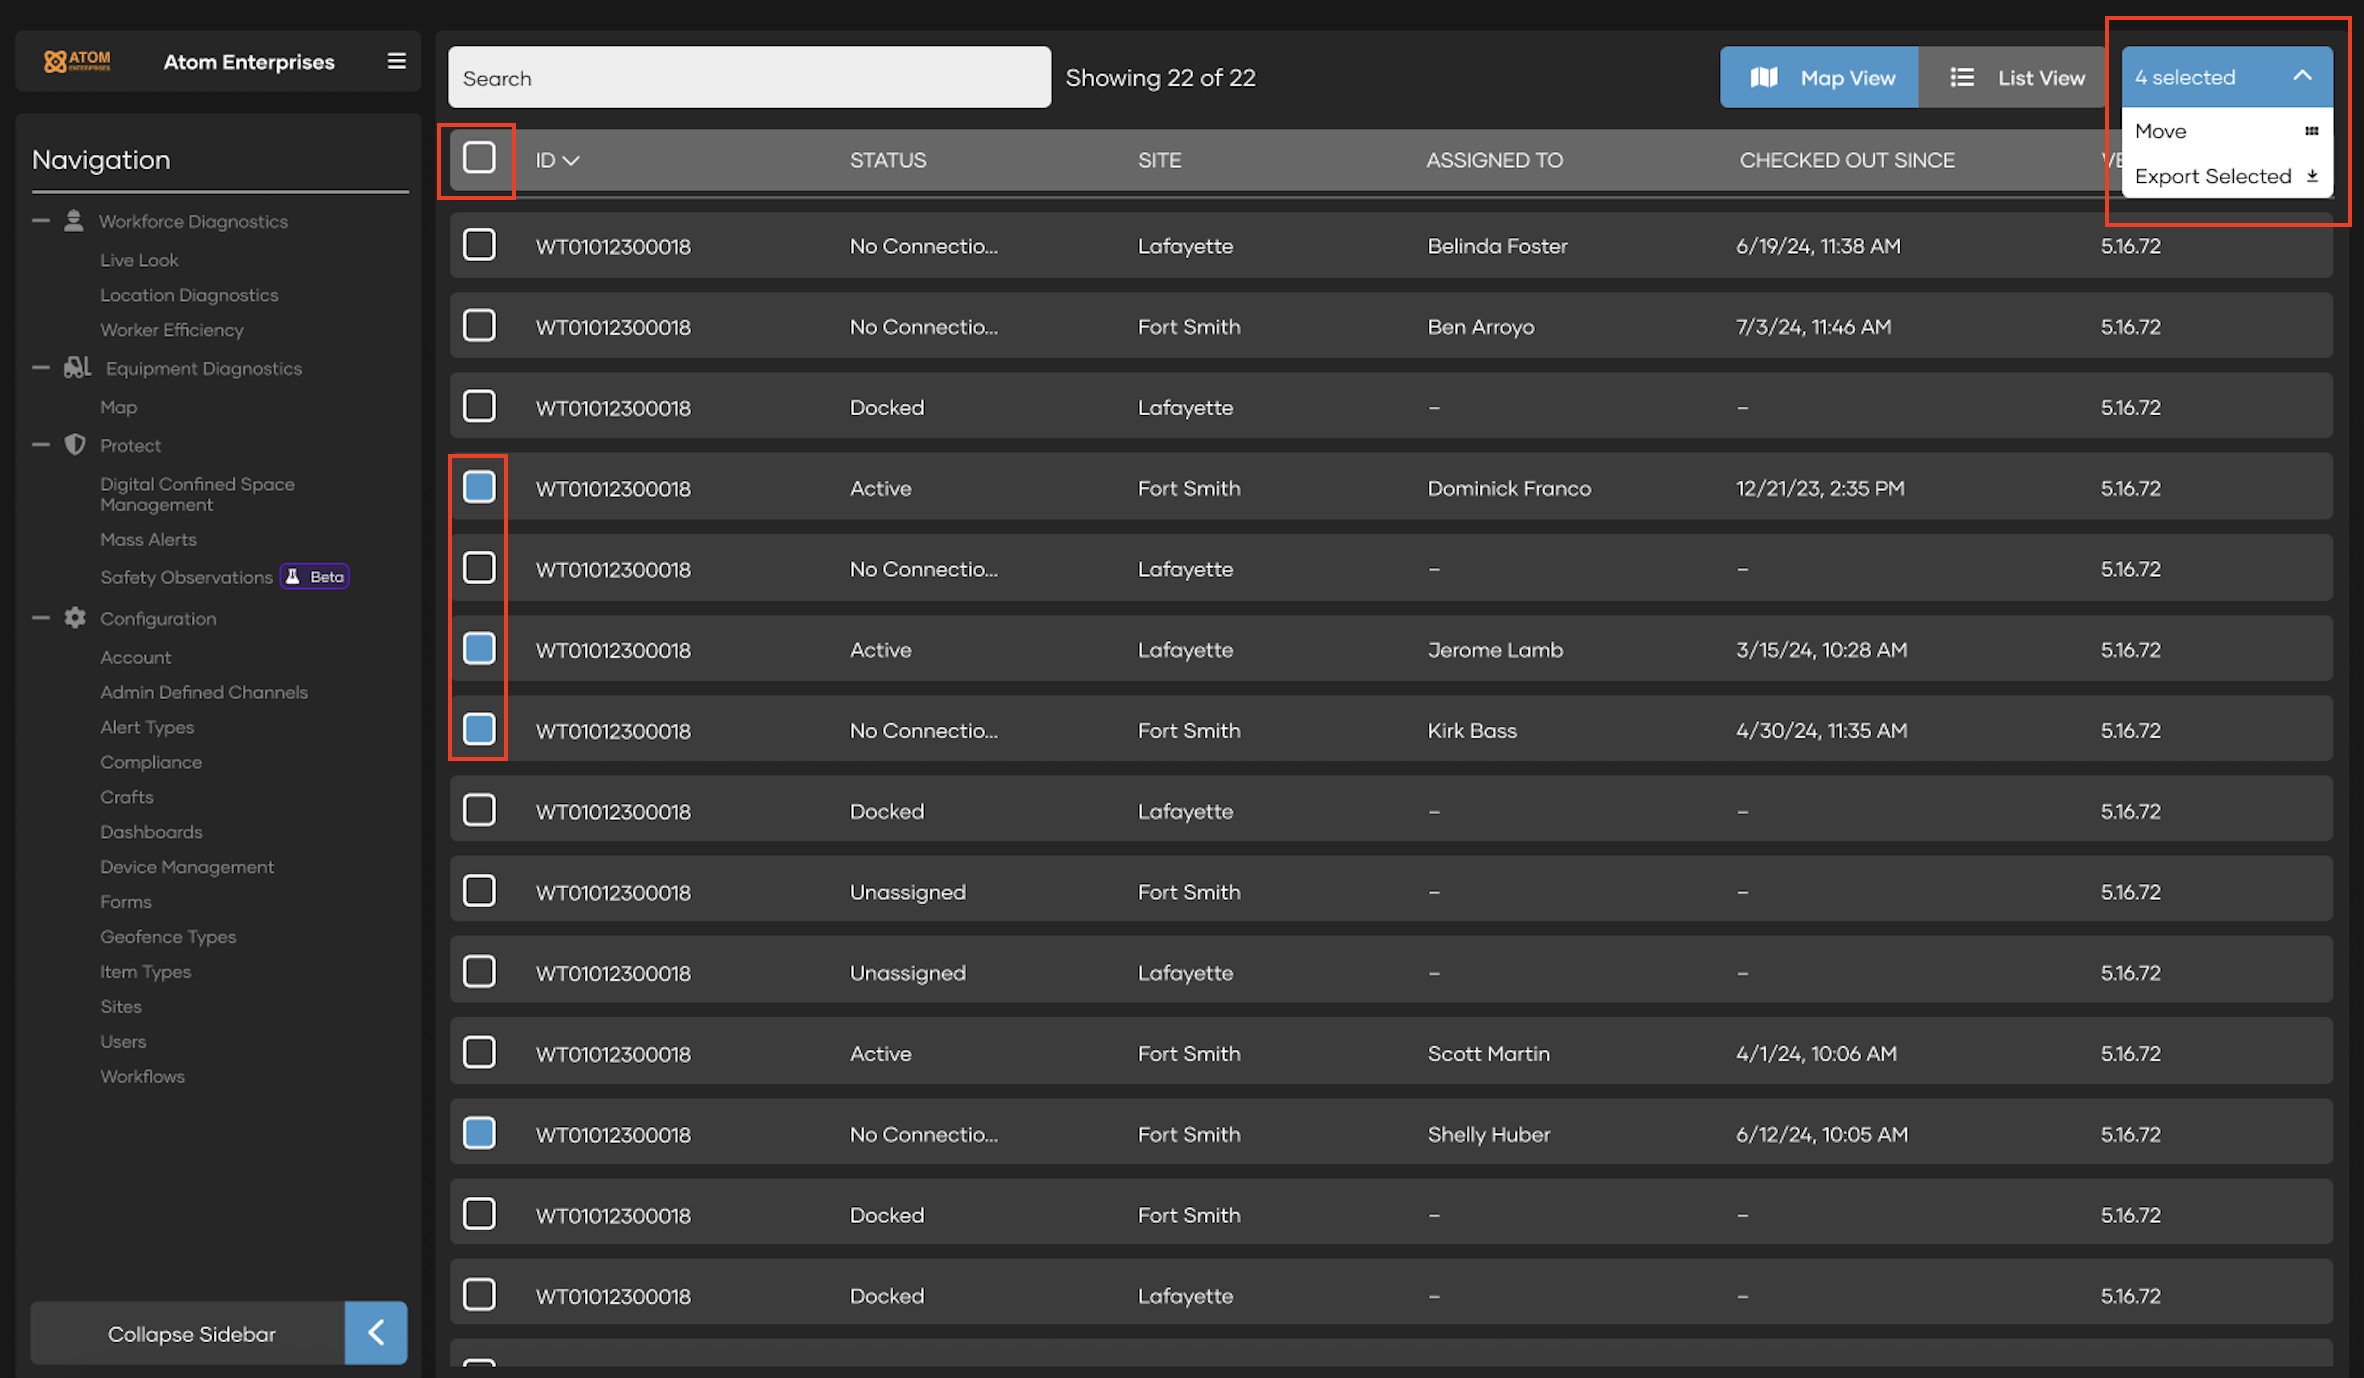Click the list icon in List View
Viewport: 2364px width, 1378px height.
[1962, 77]
